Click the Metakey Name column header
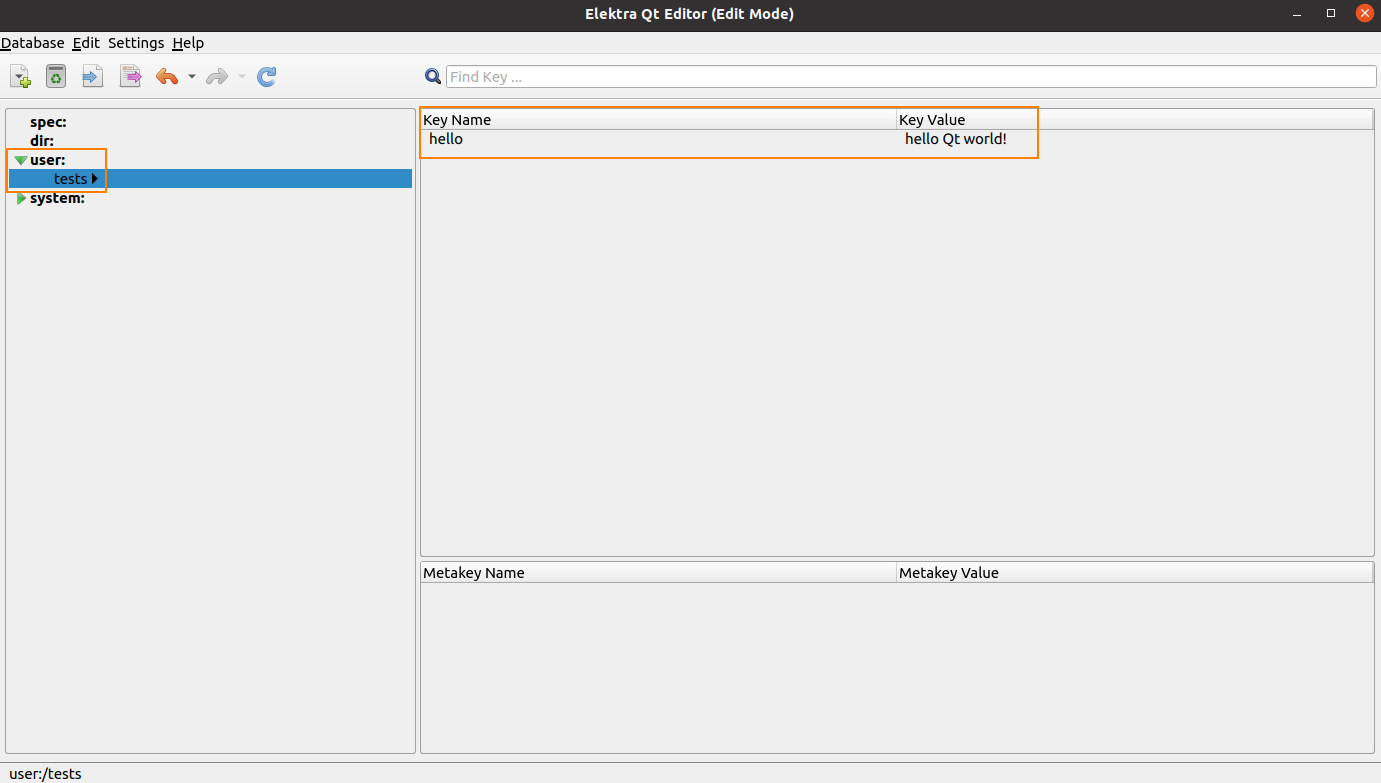The image size is (1381, 783). tap(658, 573)
